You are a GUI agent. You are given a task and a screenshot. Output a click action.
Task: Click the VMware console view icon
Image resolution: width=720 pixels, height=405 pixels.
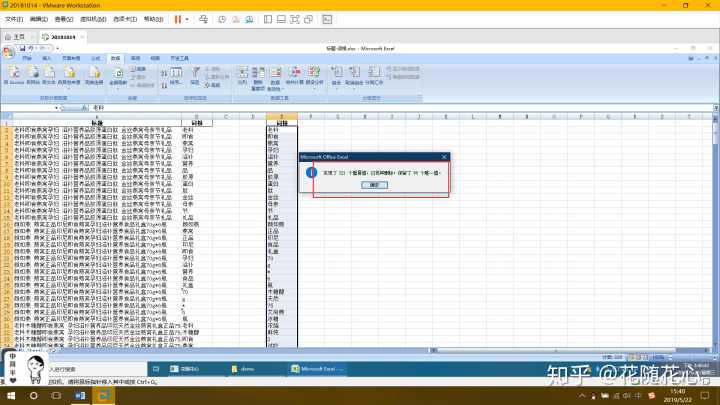[x=327, y=19]
